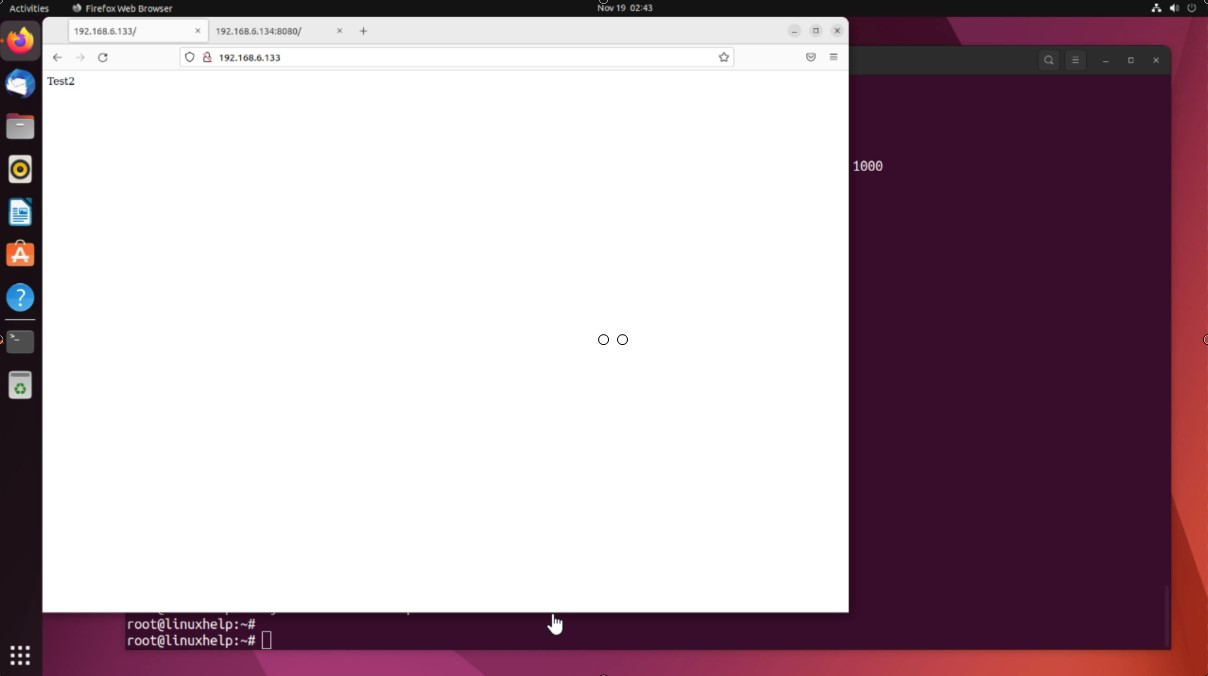The image size is (1208, 676).
Task: Open Ubuntu Software from the dock
Action: (x=20, y=255)
